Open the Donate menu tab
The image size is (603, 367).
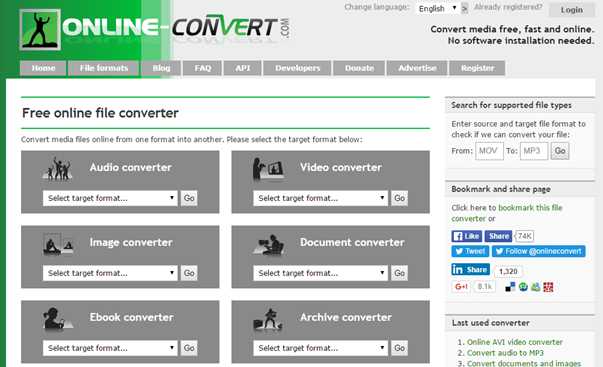pyautogui.click(x=359, y=68)
